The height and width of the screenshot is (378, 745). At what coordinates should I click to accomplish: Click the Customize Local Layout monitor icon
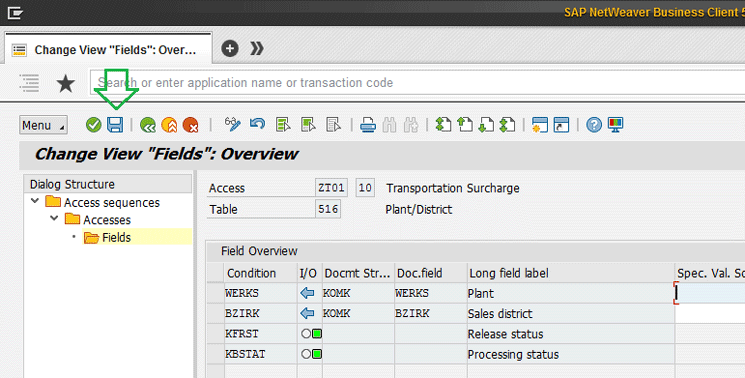pos(615,125)
